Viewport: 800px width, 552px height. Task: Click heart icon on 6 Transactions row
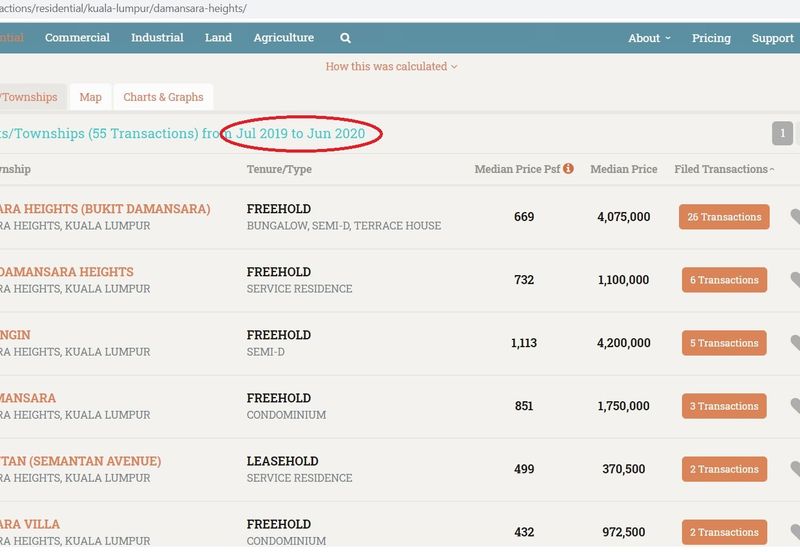[x=795, y=280]
